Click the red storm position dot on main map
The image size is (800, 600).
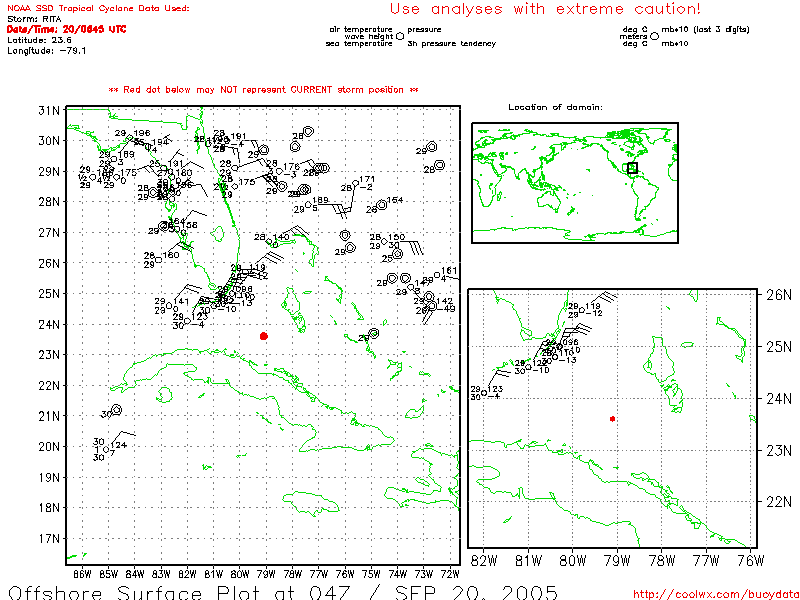(264, 336)
